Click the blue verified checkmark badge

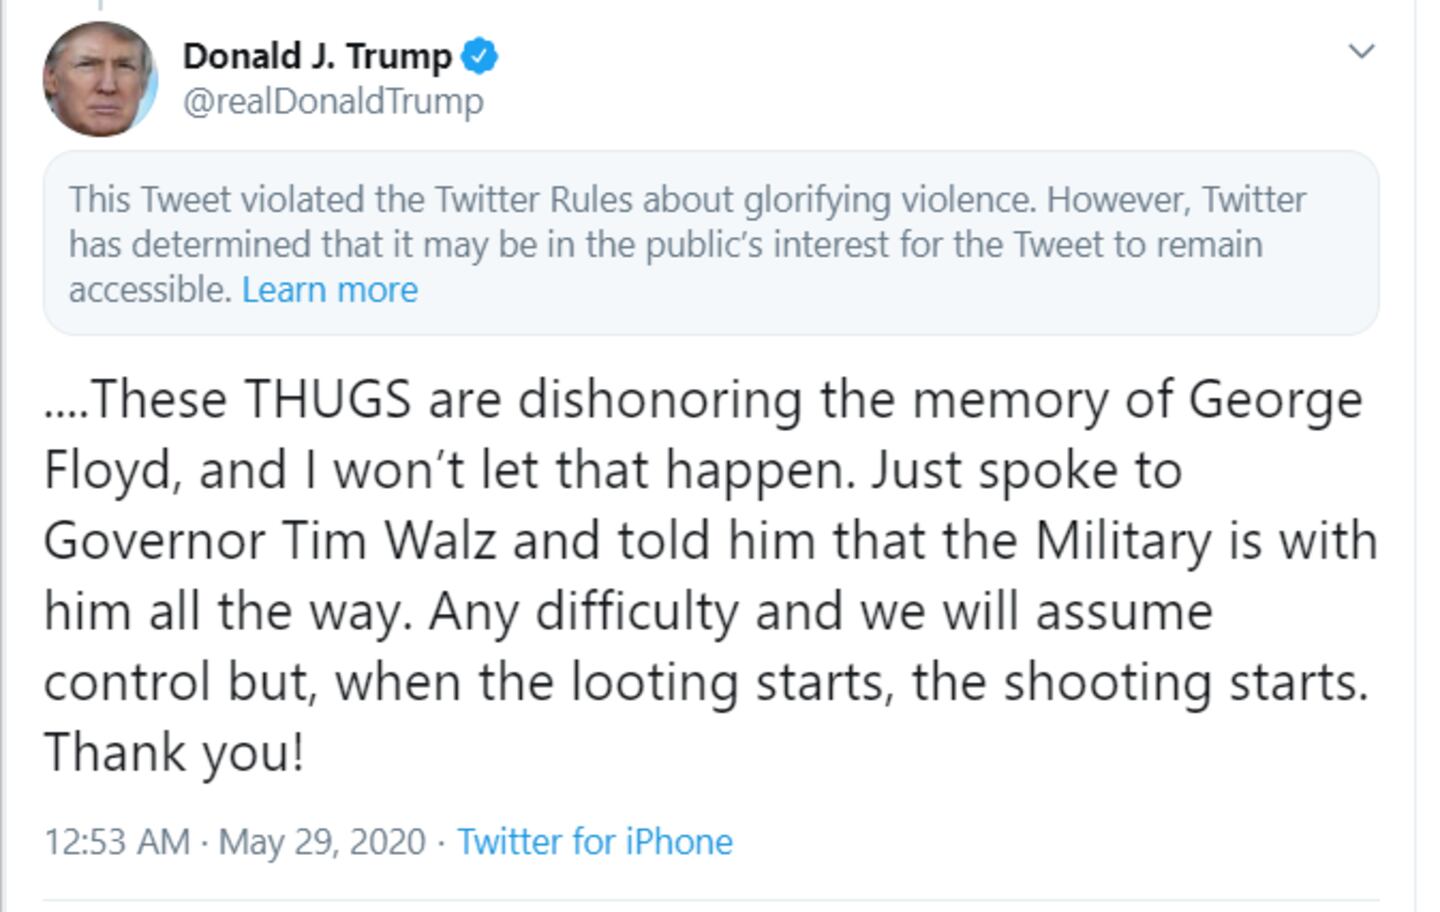(479, 56)
